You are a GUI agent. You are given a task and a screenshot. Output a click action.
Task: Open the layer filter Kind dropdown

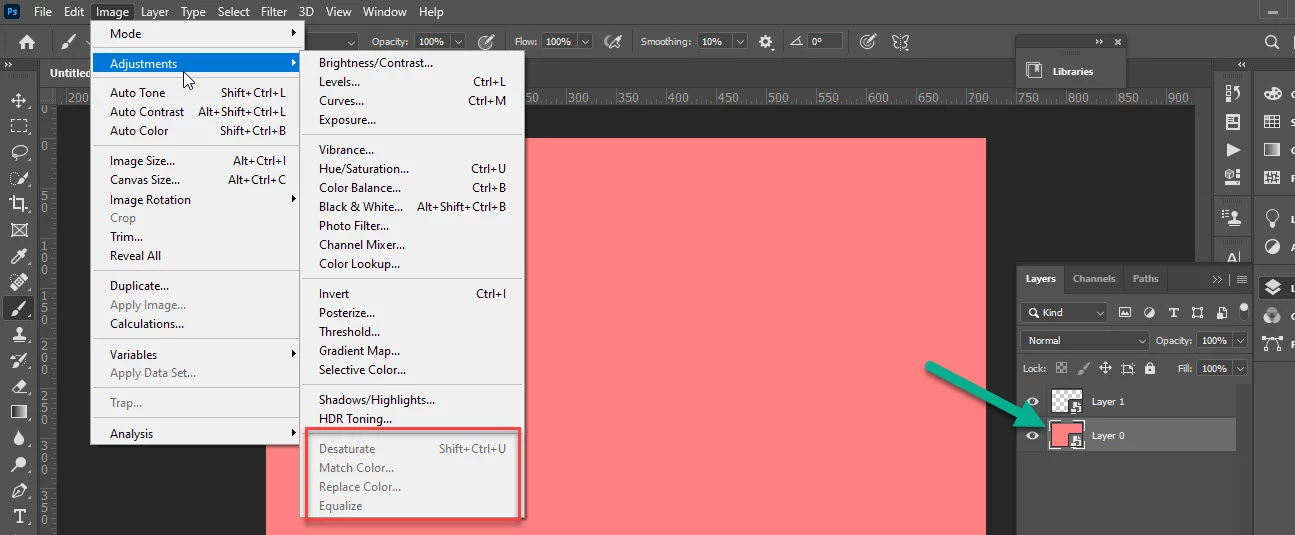click(x=1064, y=313)
